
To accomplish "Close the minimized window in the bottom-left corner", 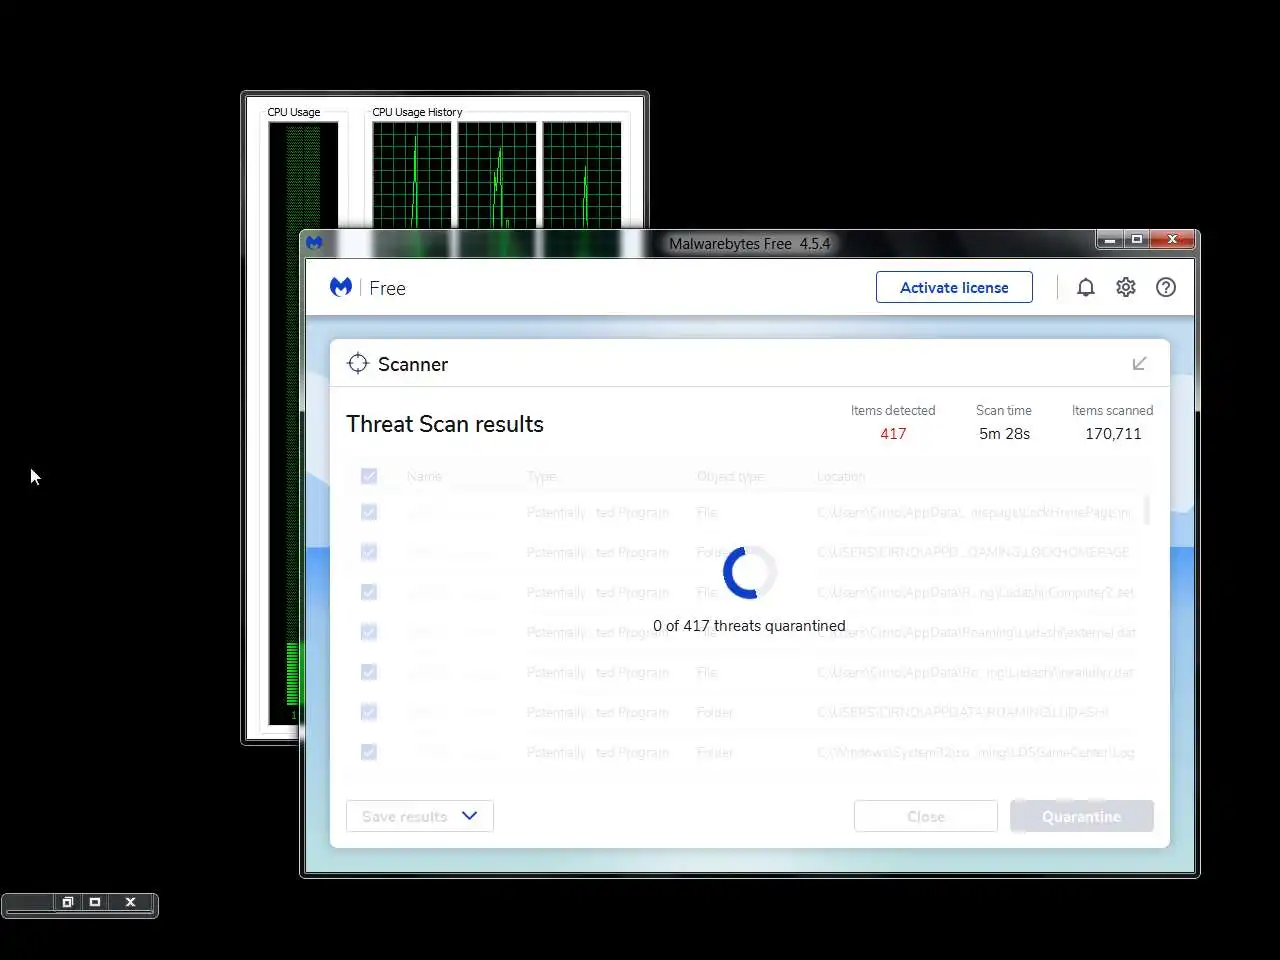I will point(130,902).
